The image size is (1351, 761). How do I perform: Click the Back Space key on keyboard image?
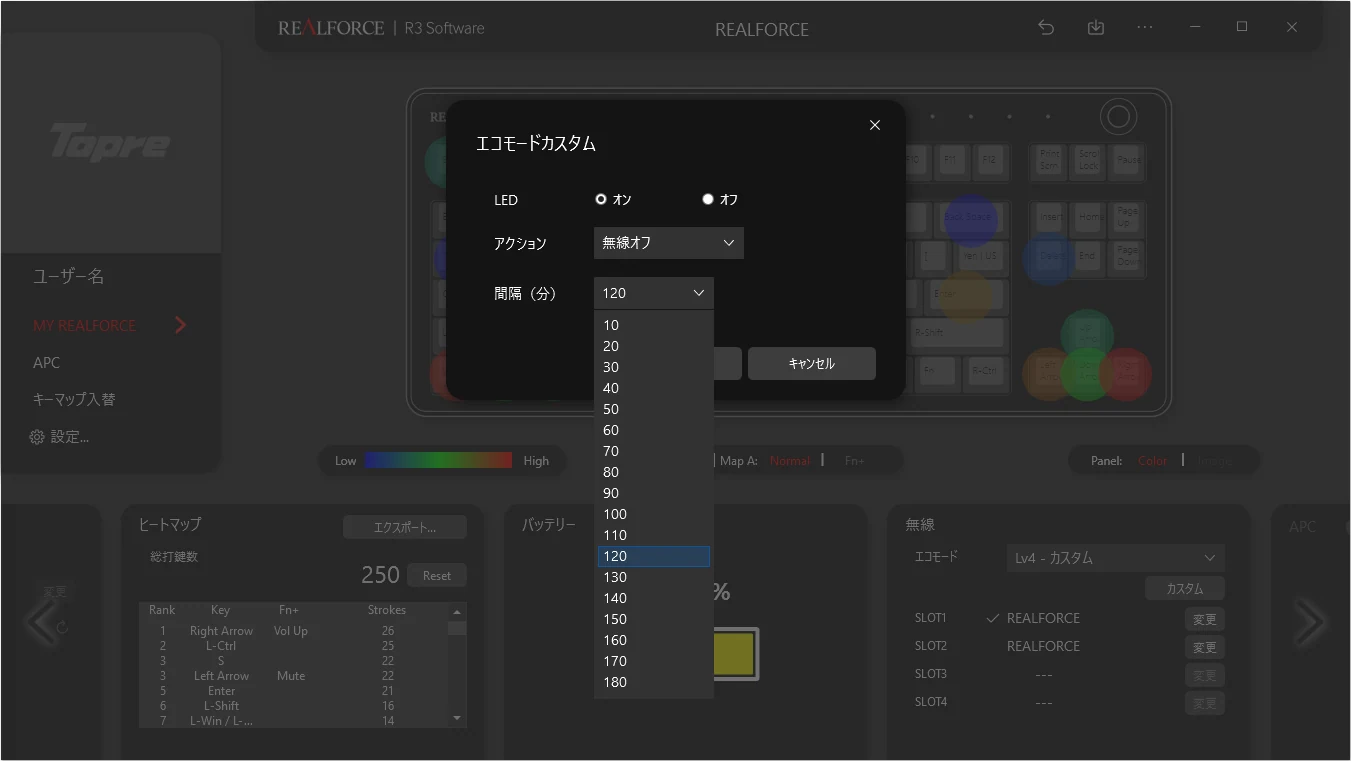968,217
